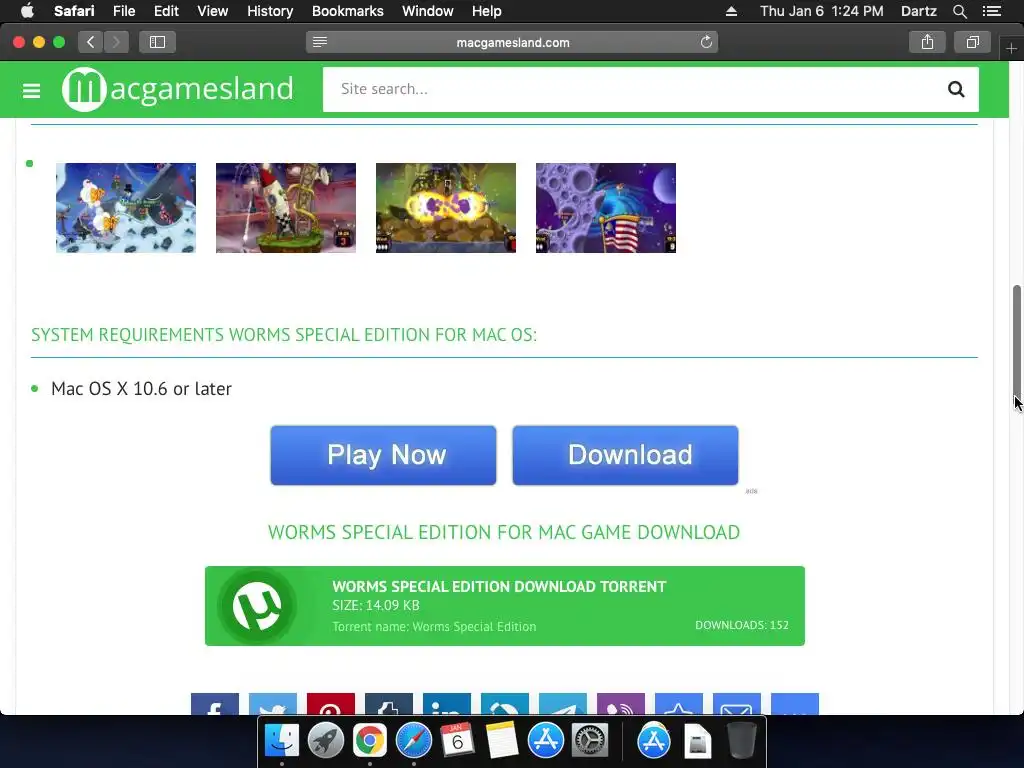Open the explosion screenshot thumbnail
The width and height of the screenshot is (1024, 768).
point(445,208)
